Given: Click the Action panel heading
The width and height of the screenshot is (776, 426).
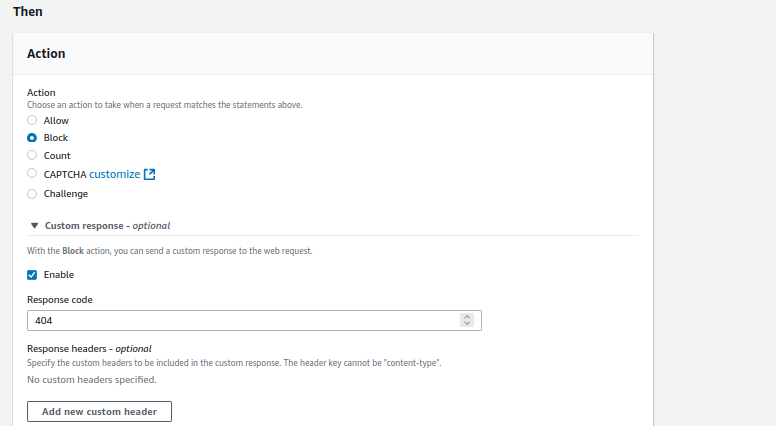Looking at the screenshot, I should click(46, 53).
